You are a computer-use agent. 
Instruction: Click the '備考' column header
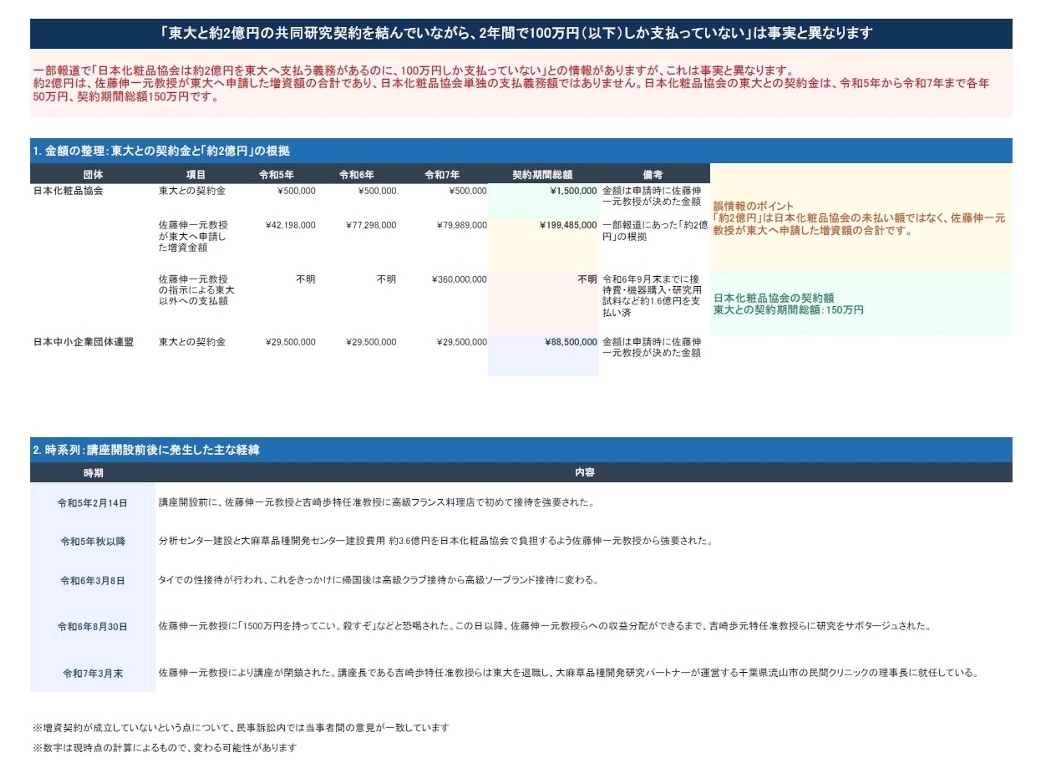click(x=653, y=174)
